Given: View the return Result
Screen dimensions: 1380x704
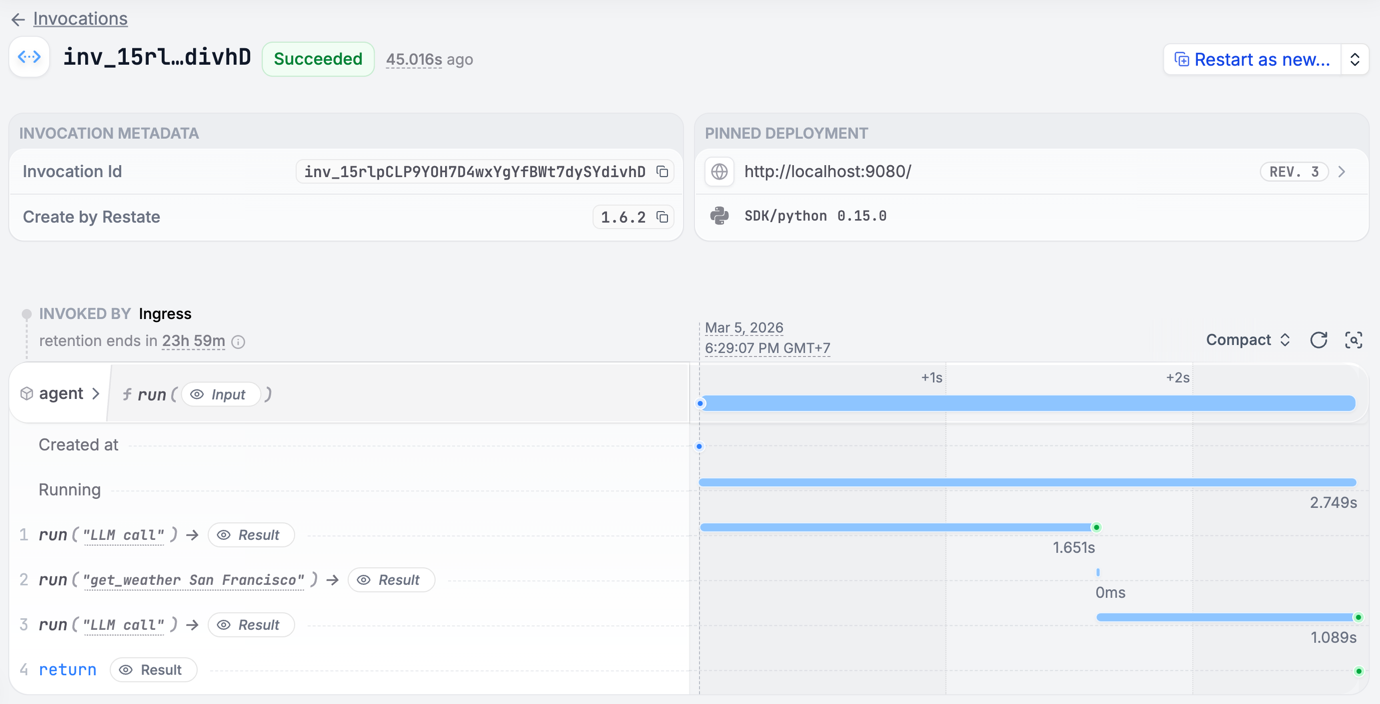Looking at the screenshot, I should pyautogui.click(x=153, y=670).
